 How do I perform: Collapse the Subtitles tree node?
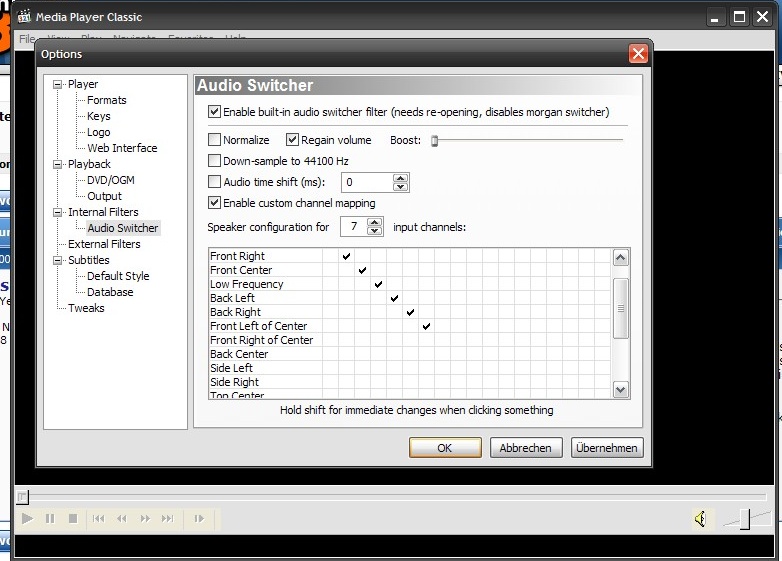(x=58, y=260)
